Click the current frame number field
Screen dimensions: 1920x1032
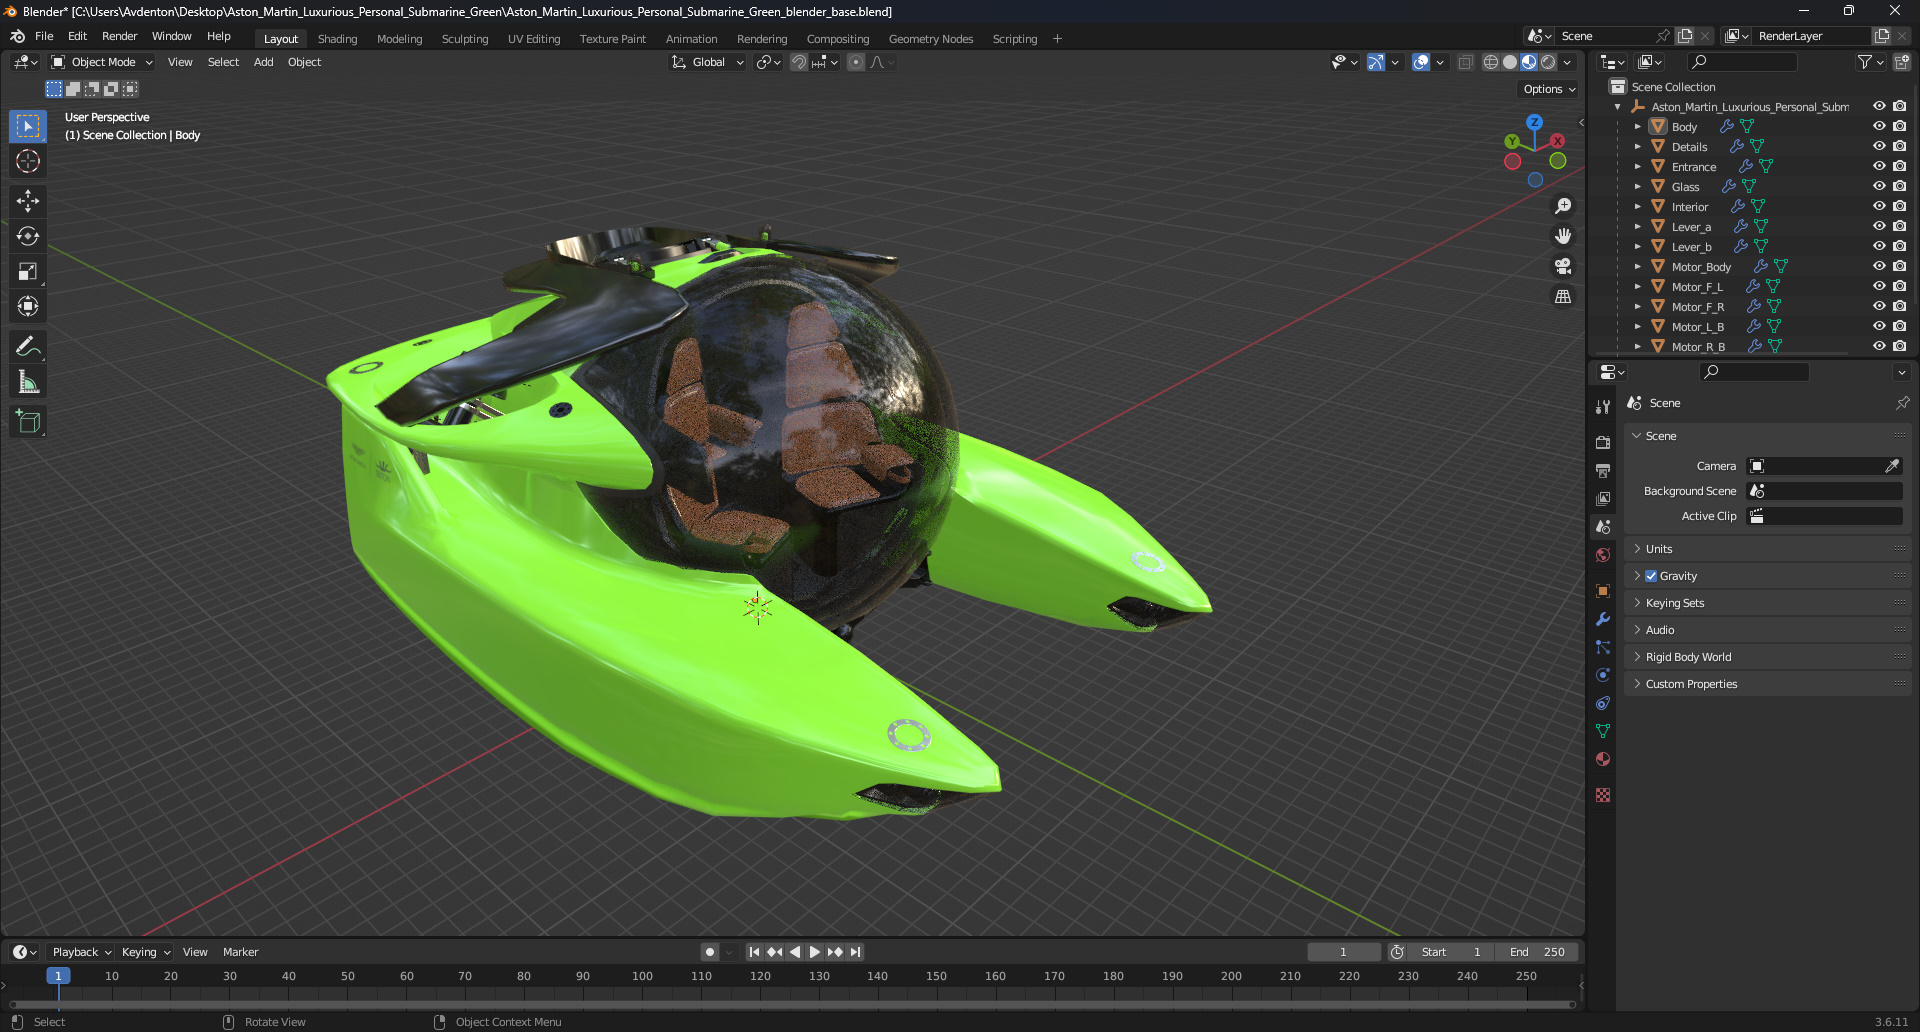click(x=1343, y=952)
